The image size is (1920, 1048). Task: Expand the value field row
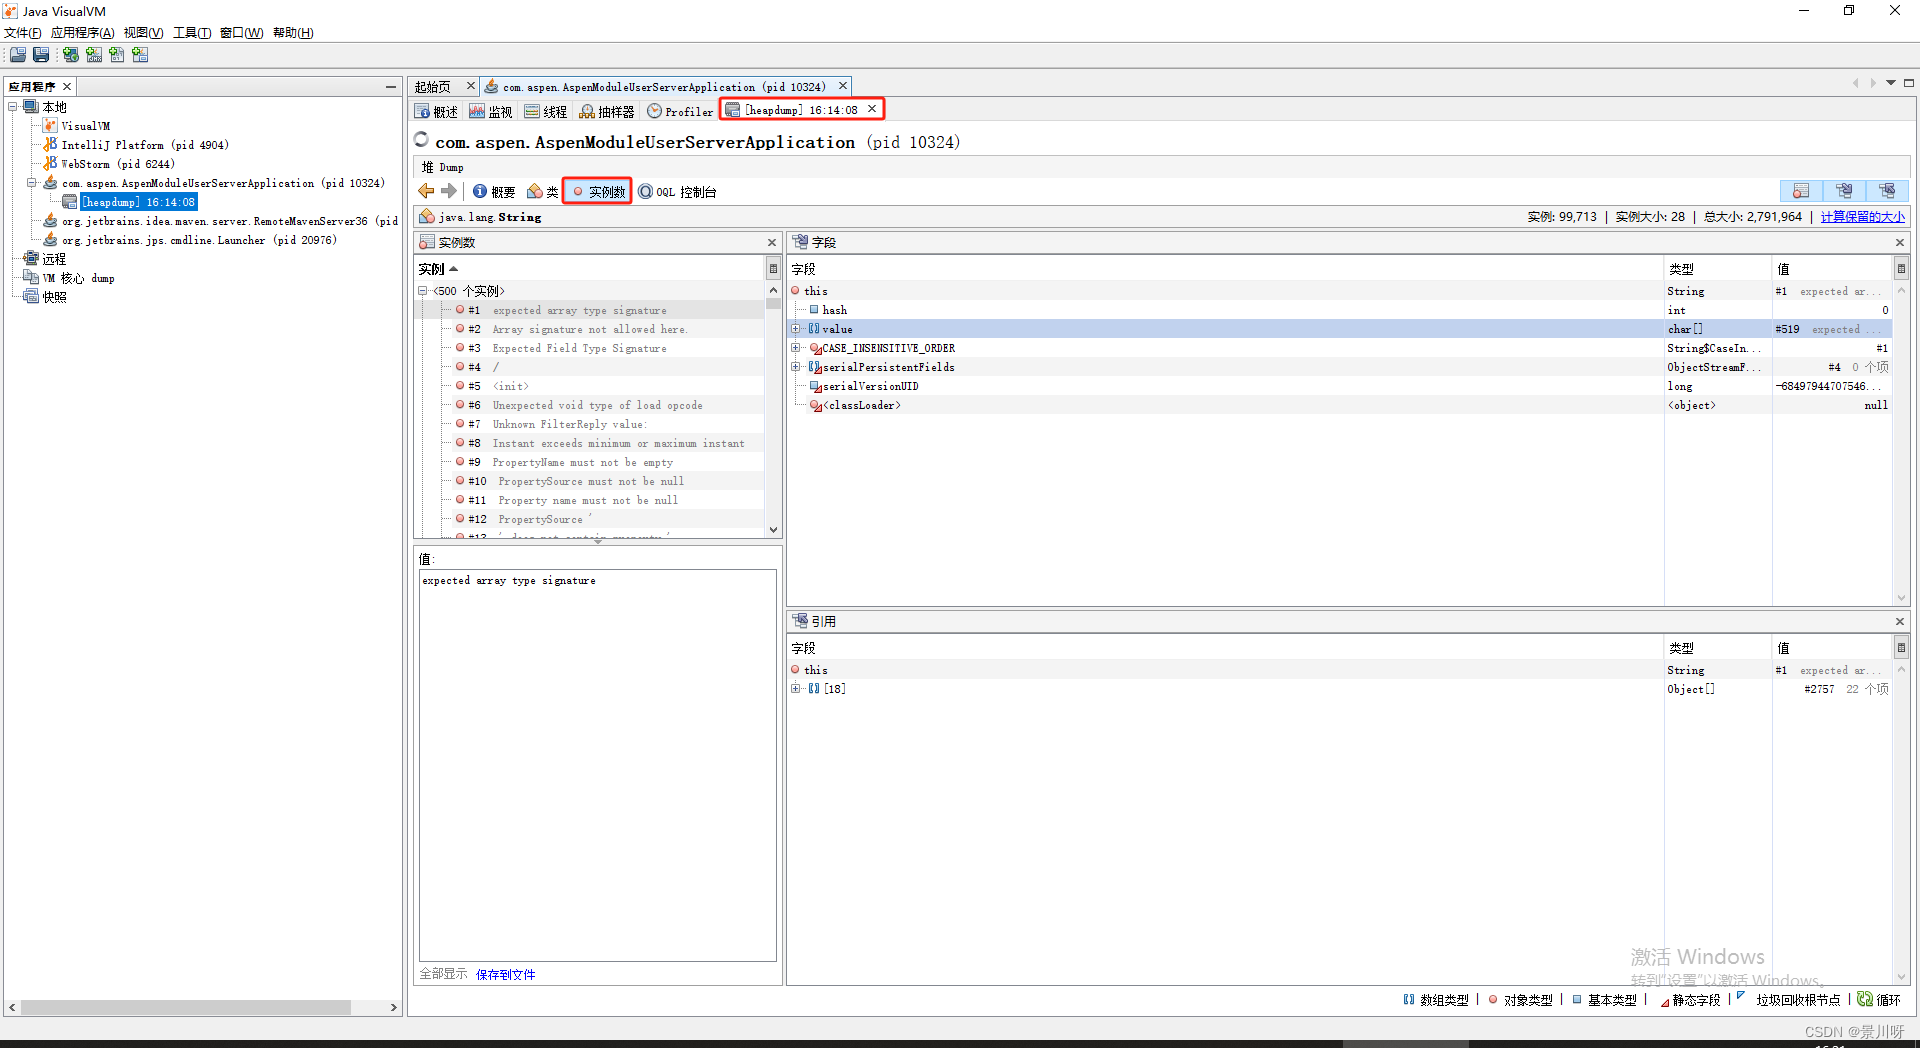pos(796,329)
